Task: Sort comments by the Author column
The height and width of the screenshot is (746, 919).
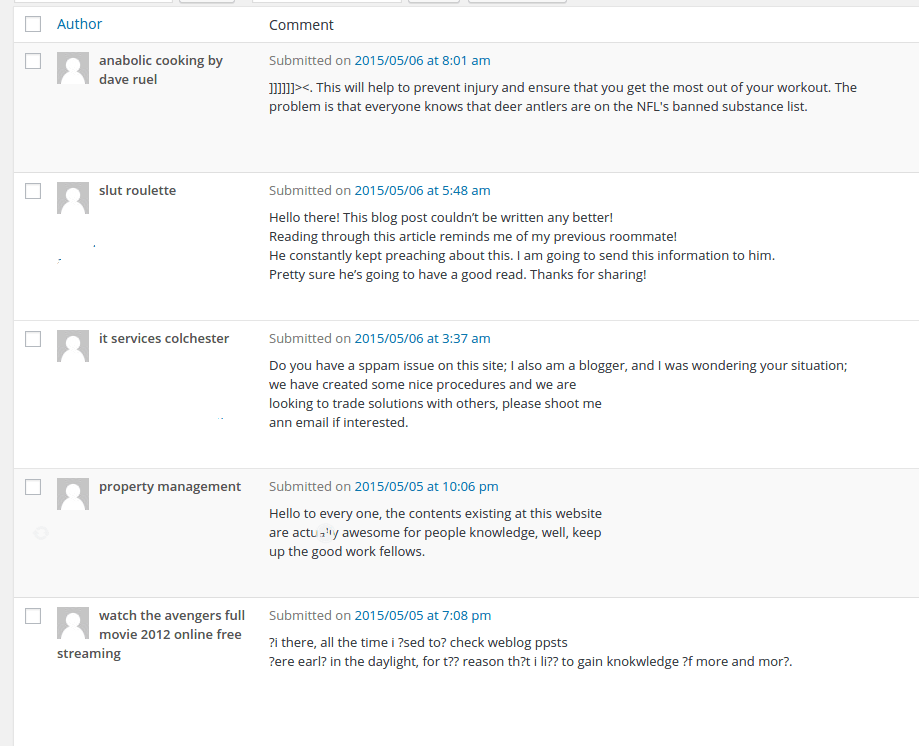Action: 79,24
